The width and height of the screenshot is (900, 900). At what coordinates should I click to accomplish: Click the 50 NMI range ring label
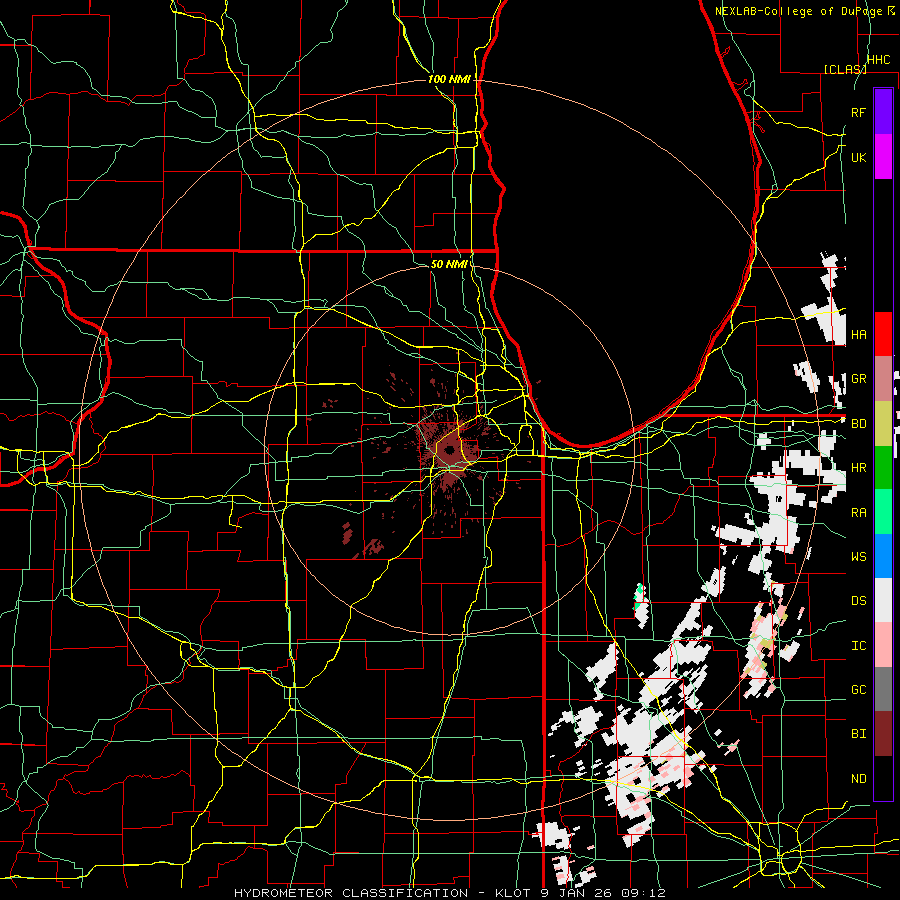point(449,264)
